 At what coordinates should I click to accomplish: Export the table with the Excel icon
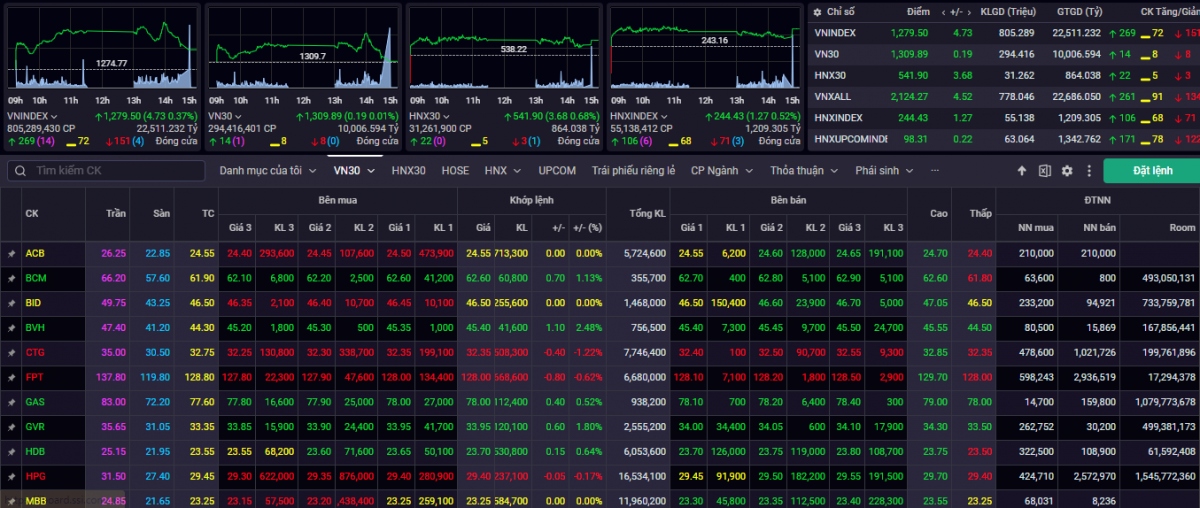tap(1045, 171)
